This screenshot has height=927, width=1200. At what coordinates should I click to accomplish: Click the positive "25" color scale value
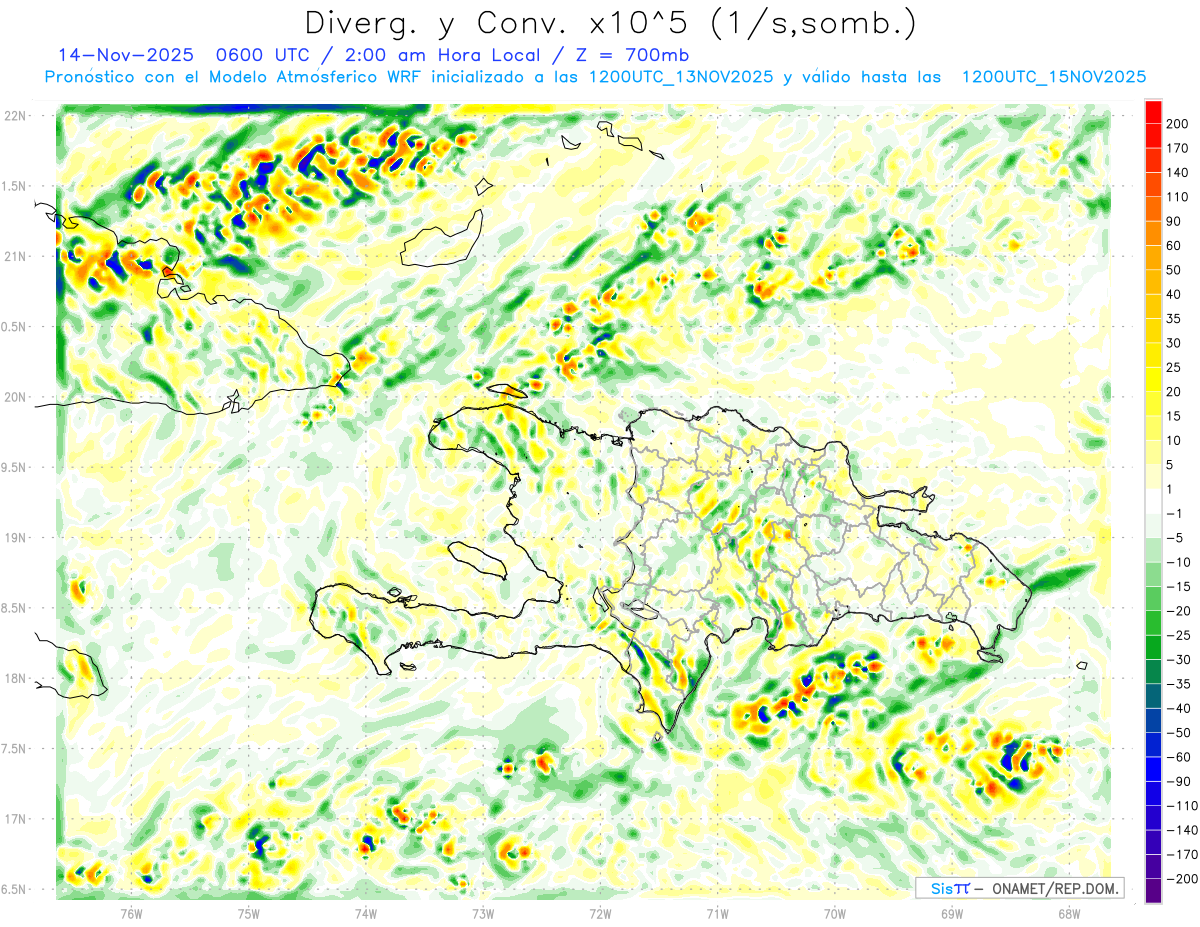tap(1174, 367)
